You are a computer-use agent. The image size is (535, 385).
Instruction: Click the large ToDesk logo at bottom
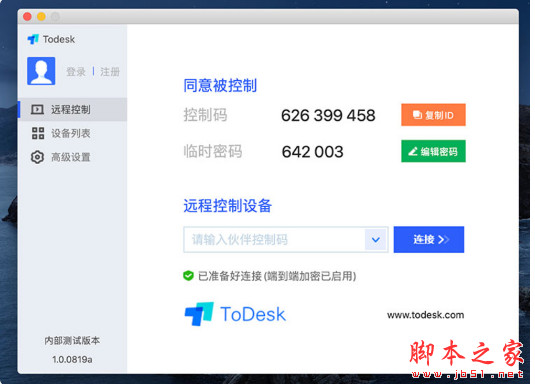pos(235,314)
